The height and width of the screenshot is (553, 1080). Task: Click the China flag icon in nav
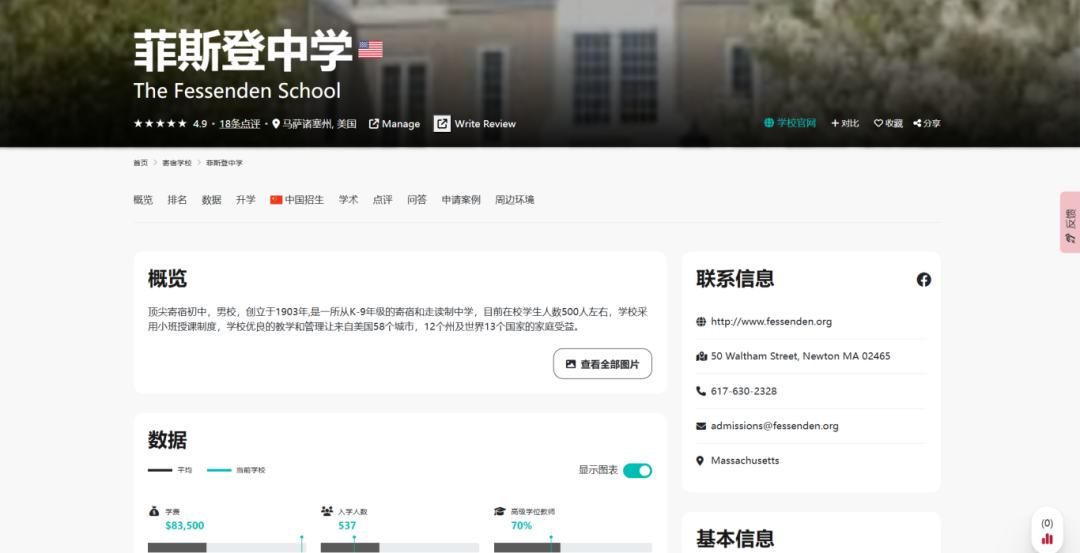(276, 200)
